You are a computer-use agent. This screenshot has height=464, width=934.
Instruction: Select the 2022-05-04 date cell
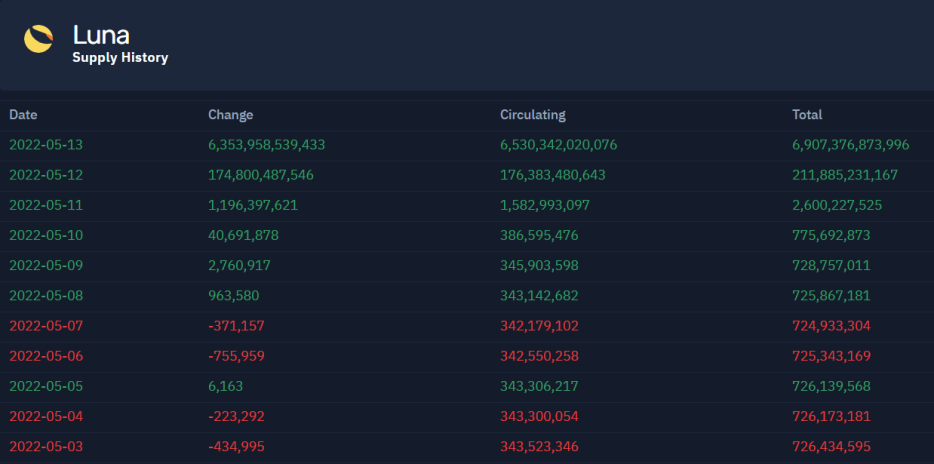(46, 416)
